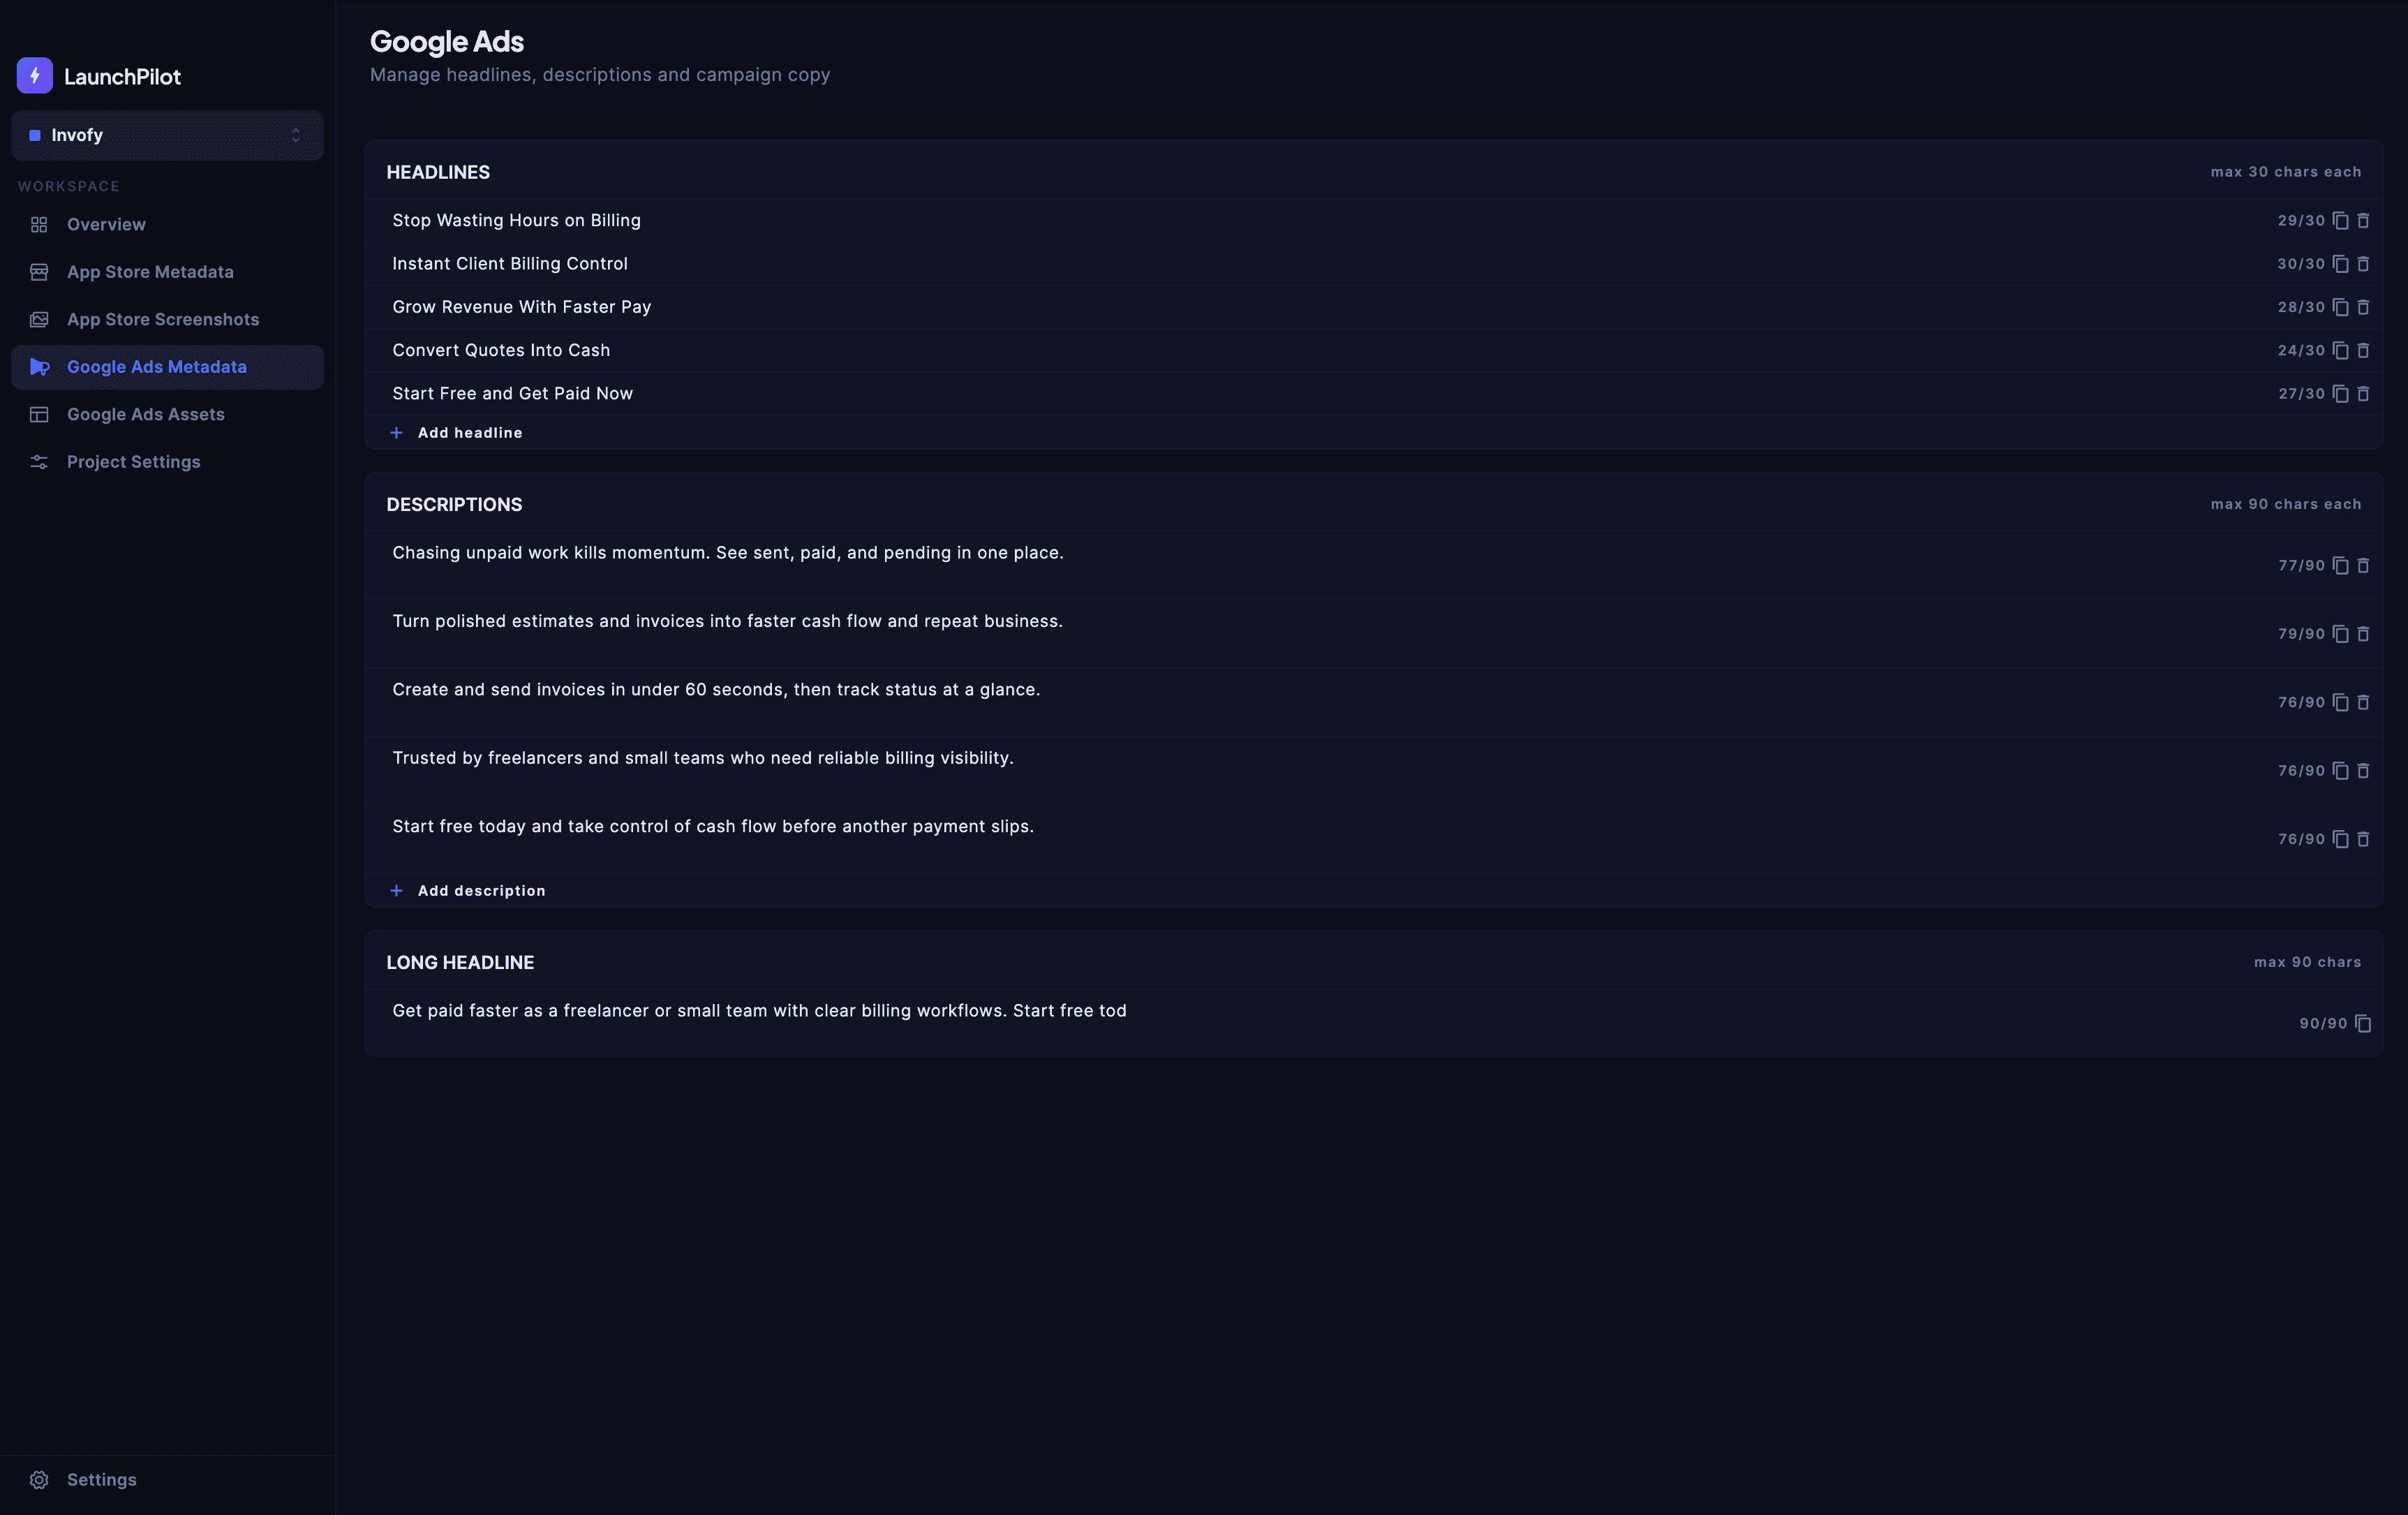The width and height of the screenshot is (2408, 1515).
Task: Click Add headline button
Action: point(456,433)
